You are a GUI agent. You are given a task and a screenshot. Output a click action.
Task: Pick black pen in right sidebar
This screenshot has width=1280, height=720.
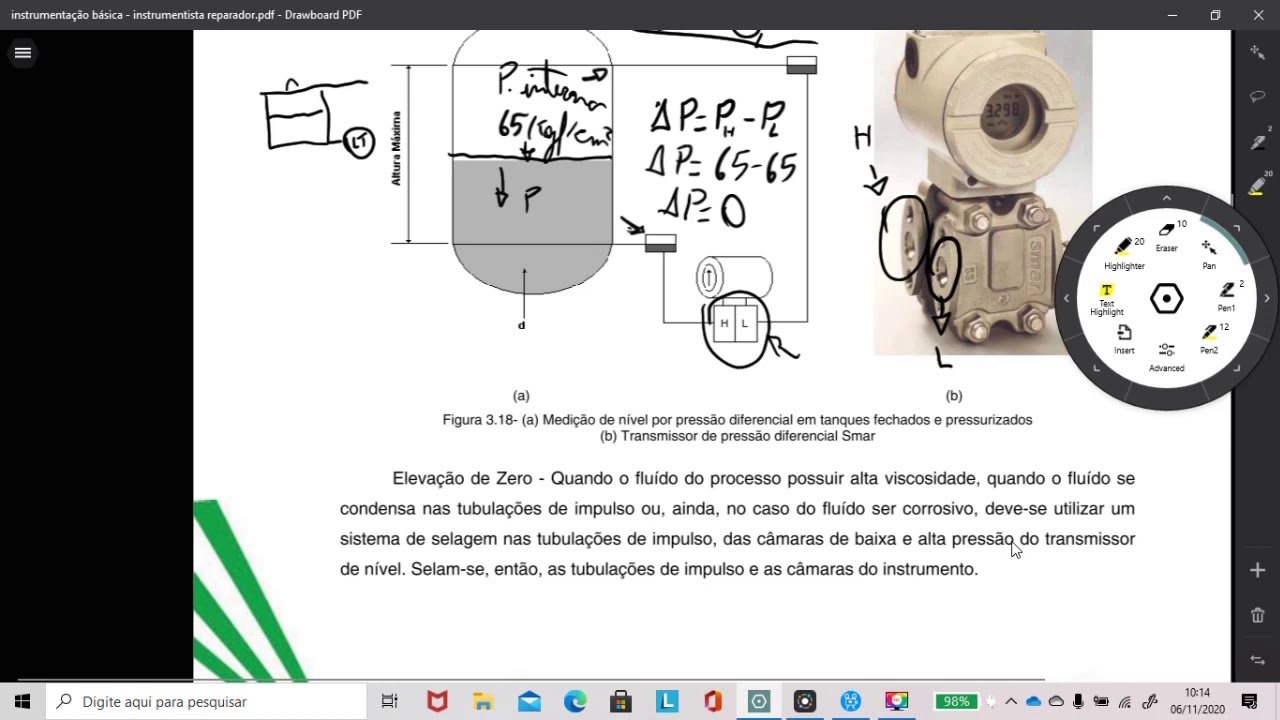click(x=1258, y=141)
